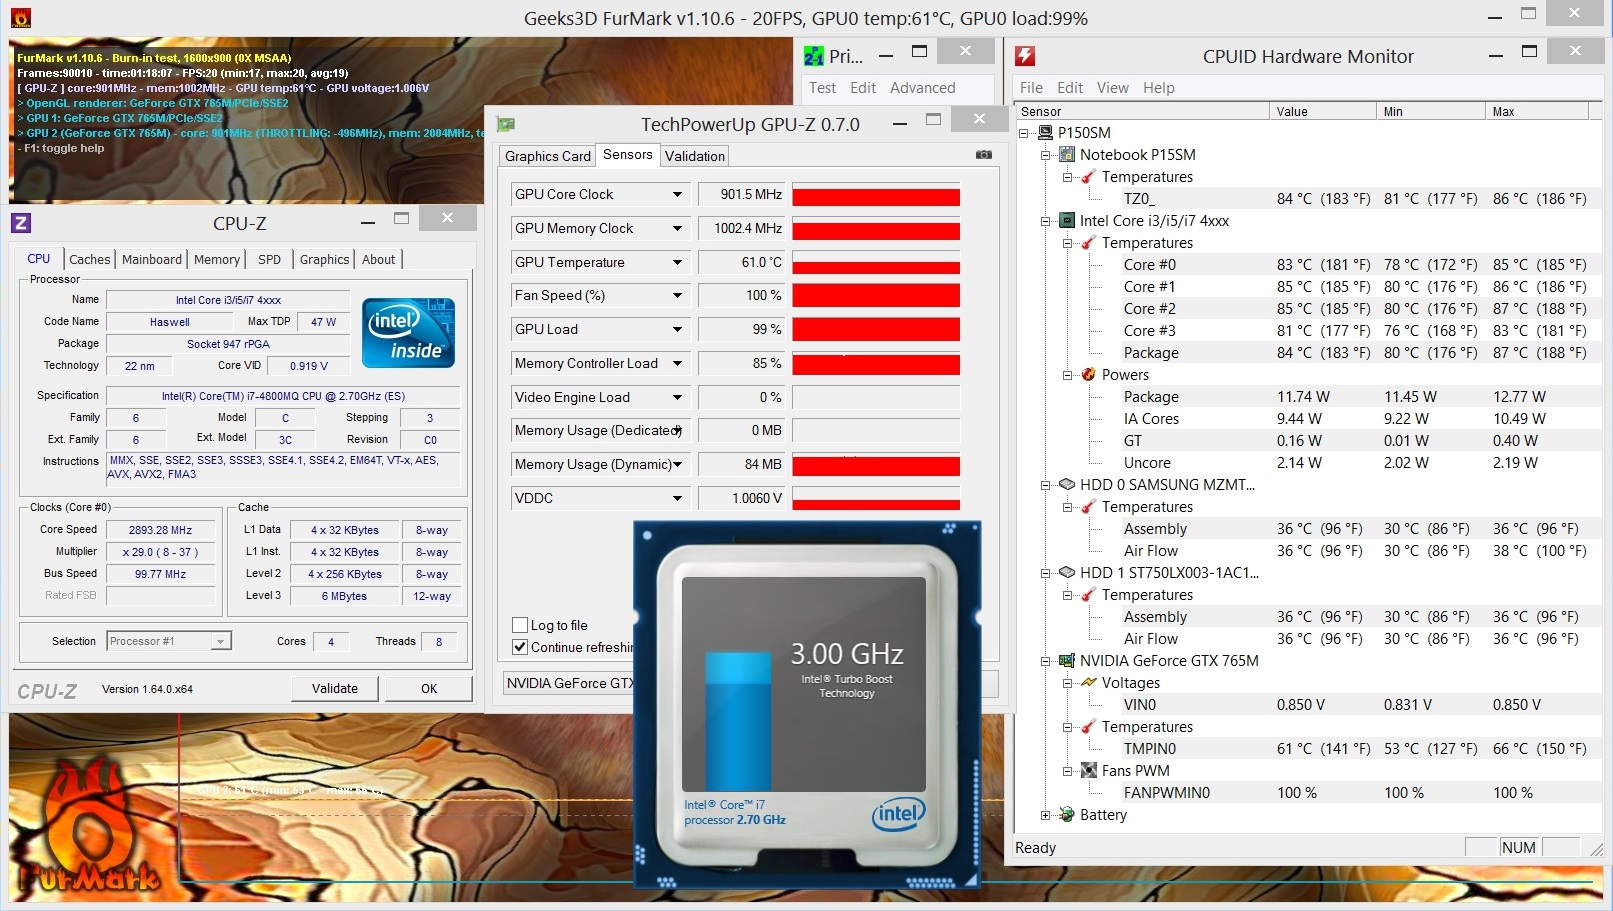1613x911 pixels.
Task: Open the View menu in Hardware Monitor
Action: click(x=1113, y=88)
